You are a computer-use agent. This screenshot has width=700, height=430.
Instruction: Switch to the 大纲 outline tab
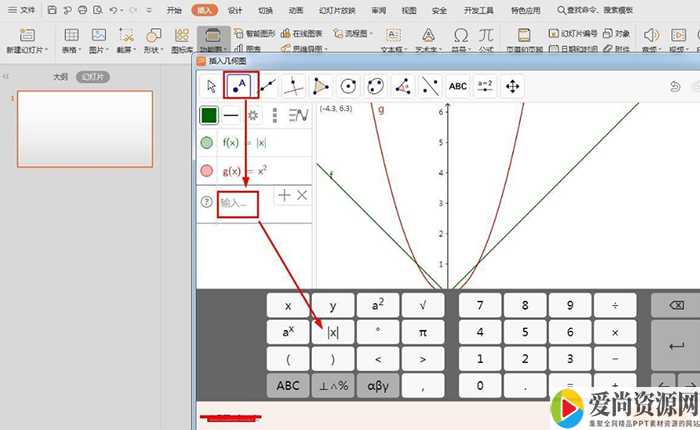60,77
